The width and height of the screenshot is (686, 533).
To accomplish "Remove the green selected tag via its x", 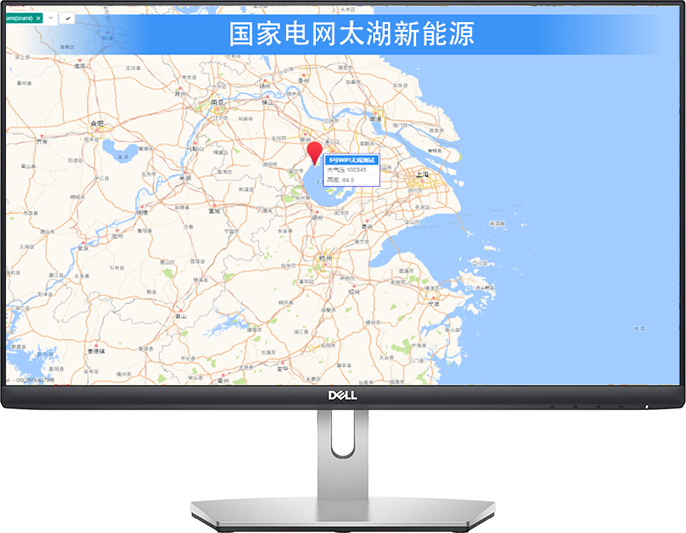I will [x=38, y=18].
